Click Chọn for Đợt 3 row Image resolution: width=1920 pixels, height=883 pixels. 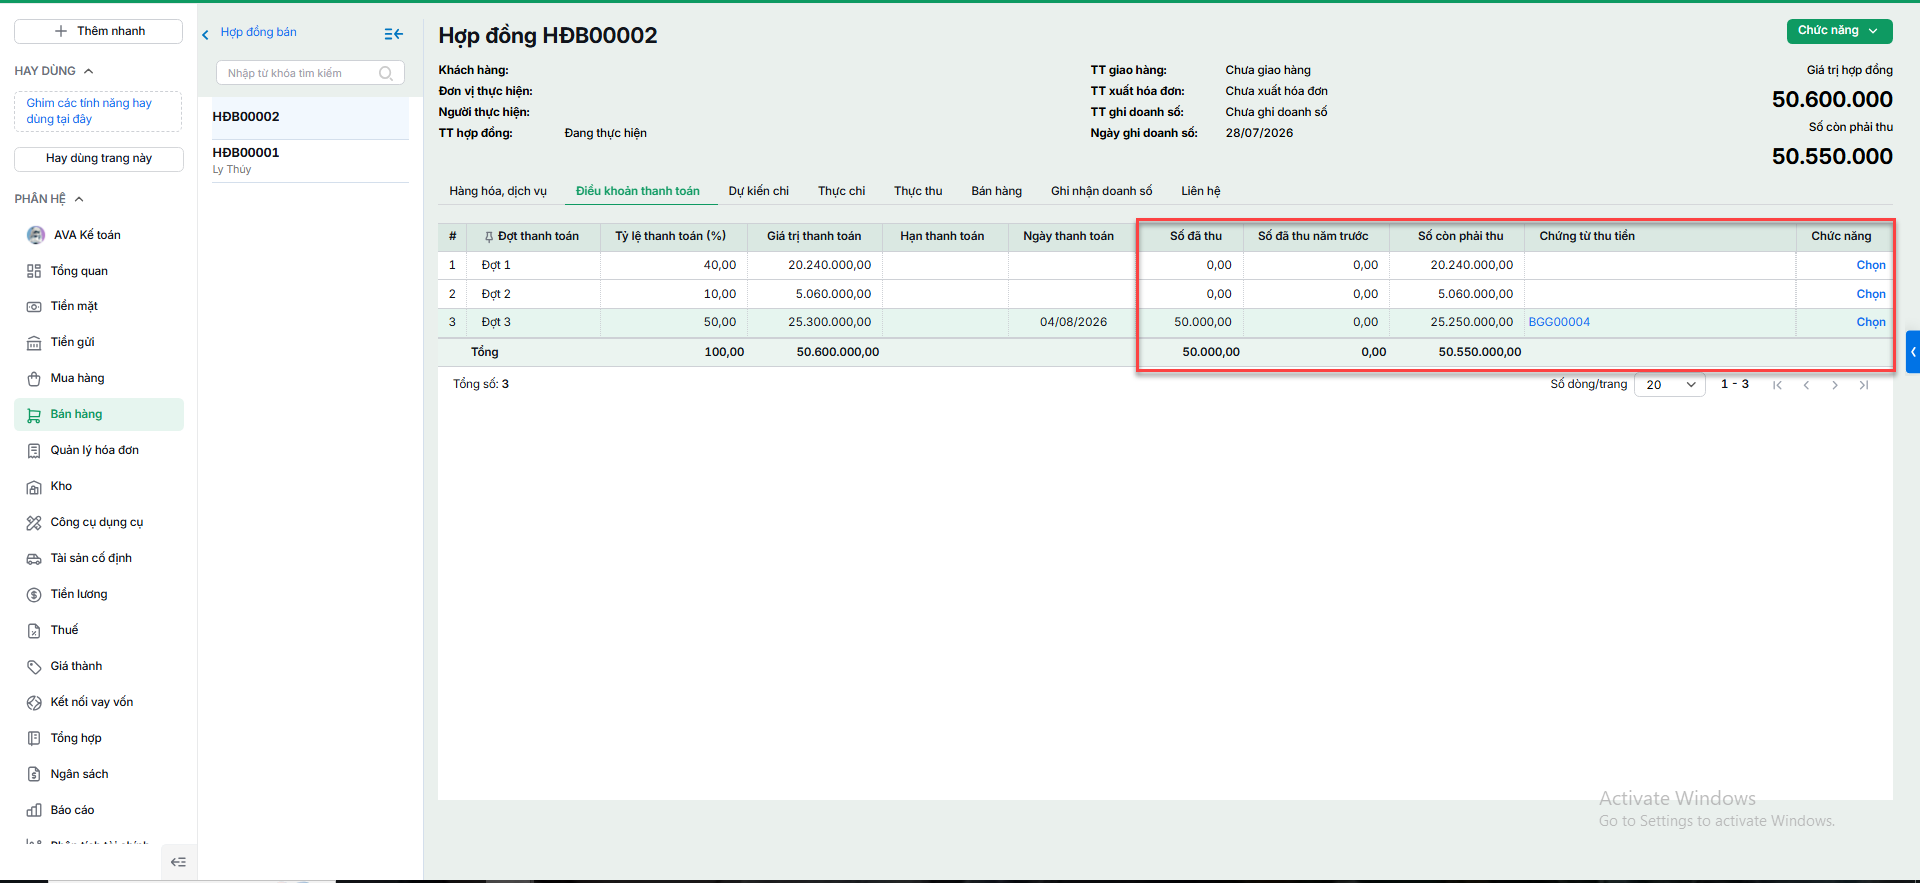point(1871,322)
